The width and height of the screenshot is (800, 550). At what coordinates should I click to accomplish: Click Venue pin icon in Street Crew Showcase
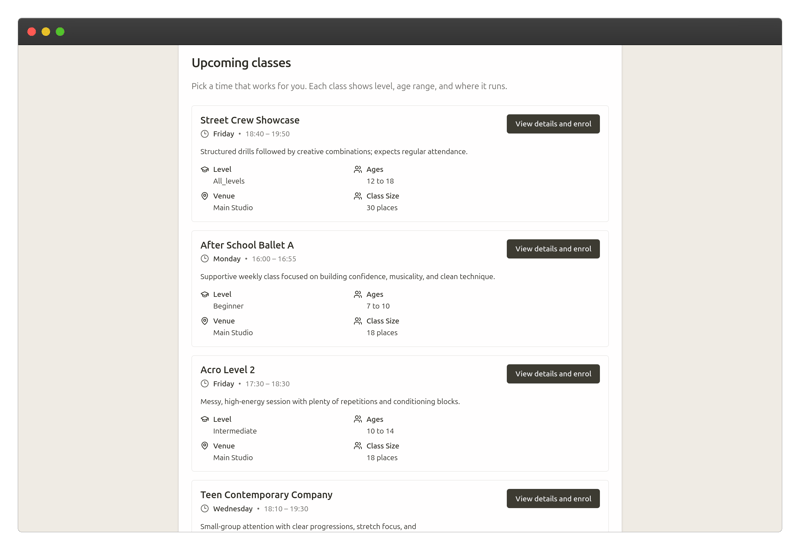point(205,196)
